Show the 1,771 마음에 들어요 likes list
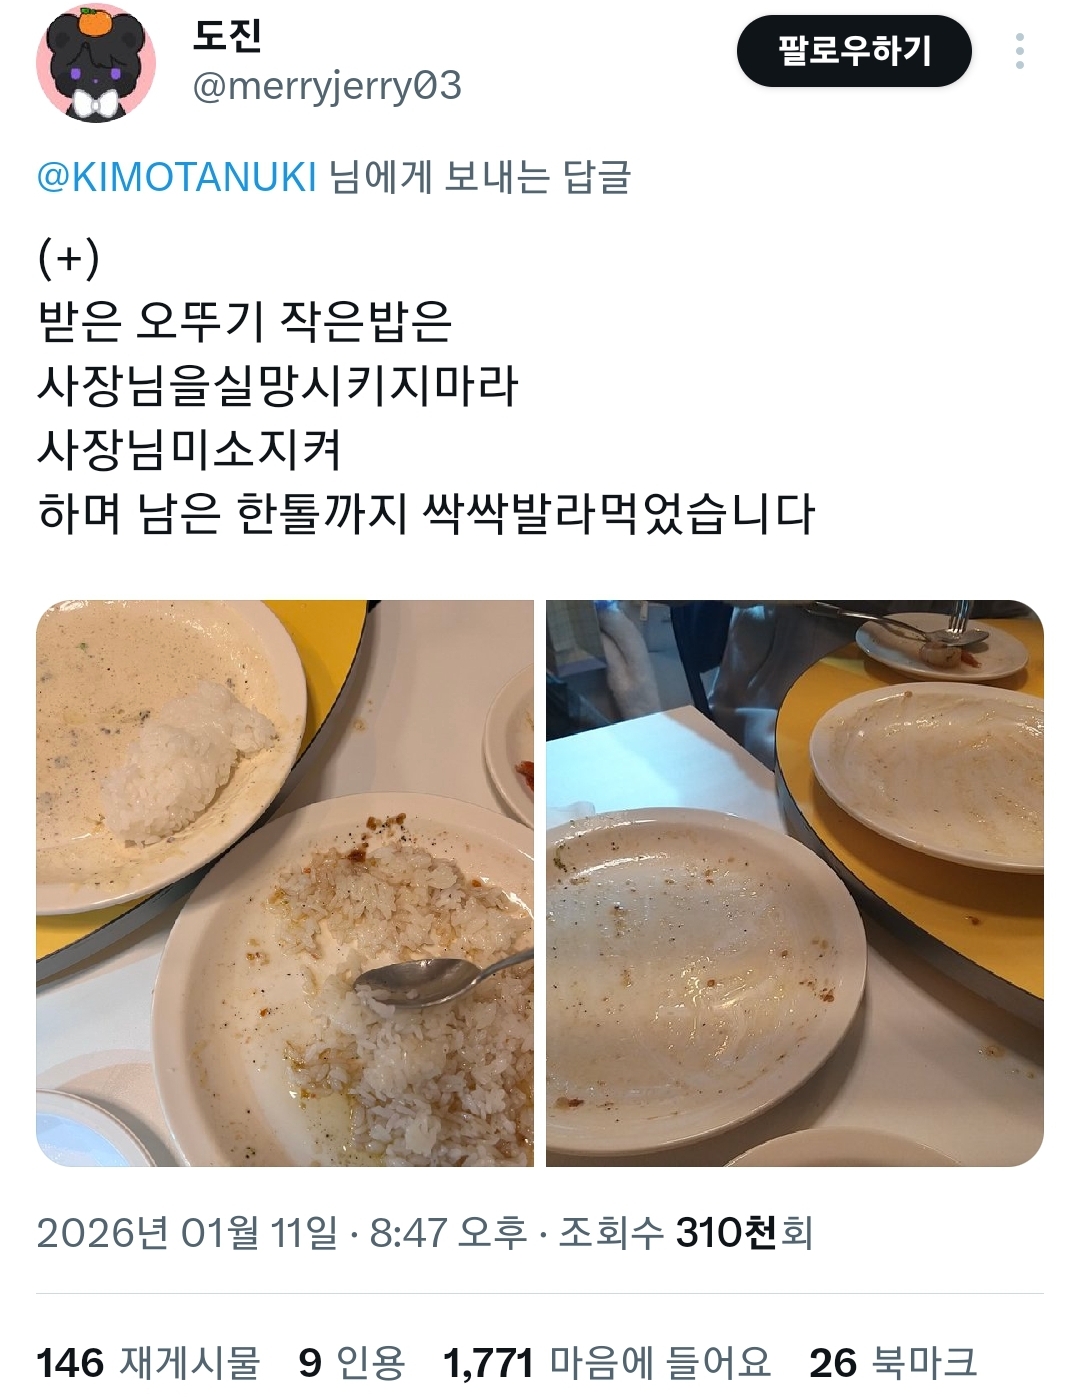This screenshot has width=1080, height=1397. [607, 1362]
